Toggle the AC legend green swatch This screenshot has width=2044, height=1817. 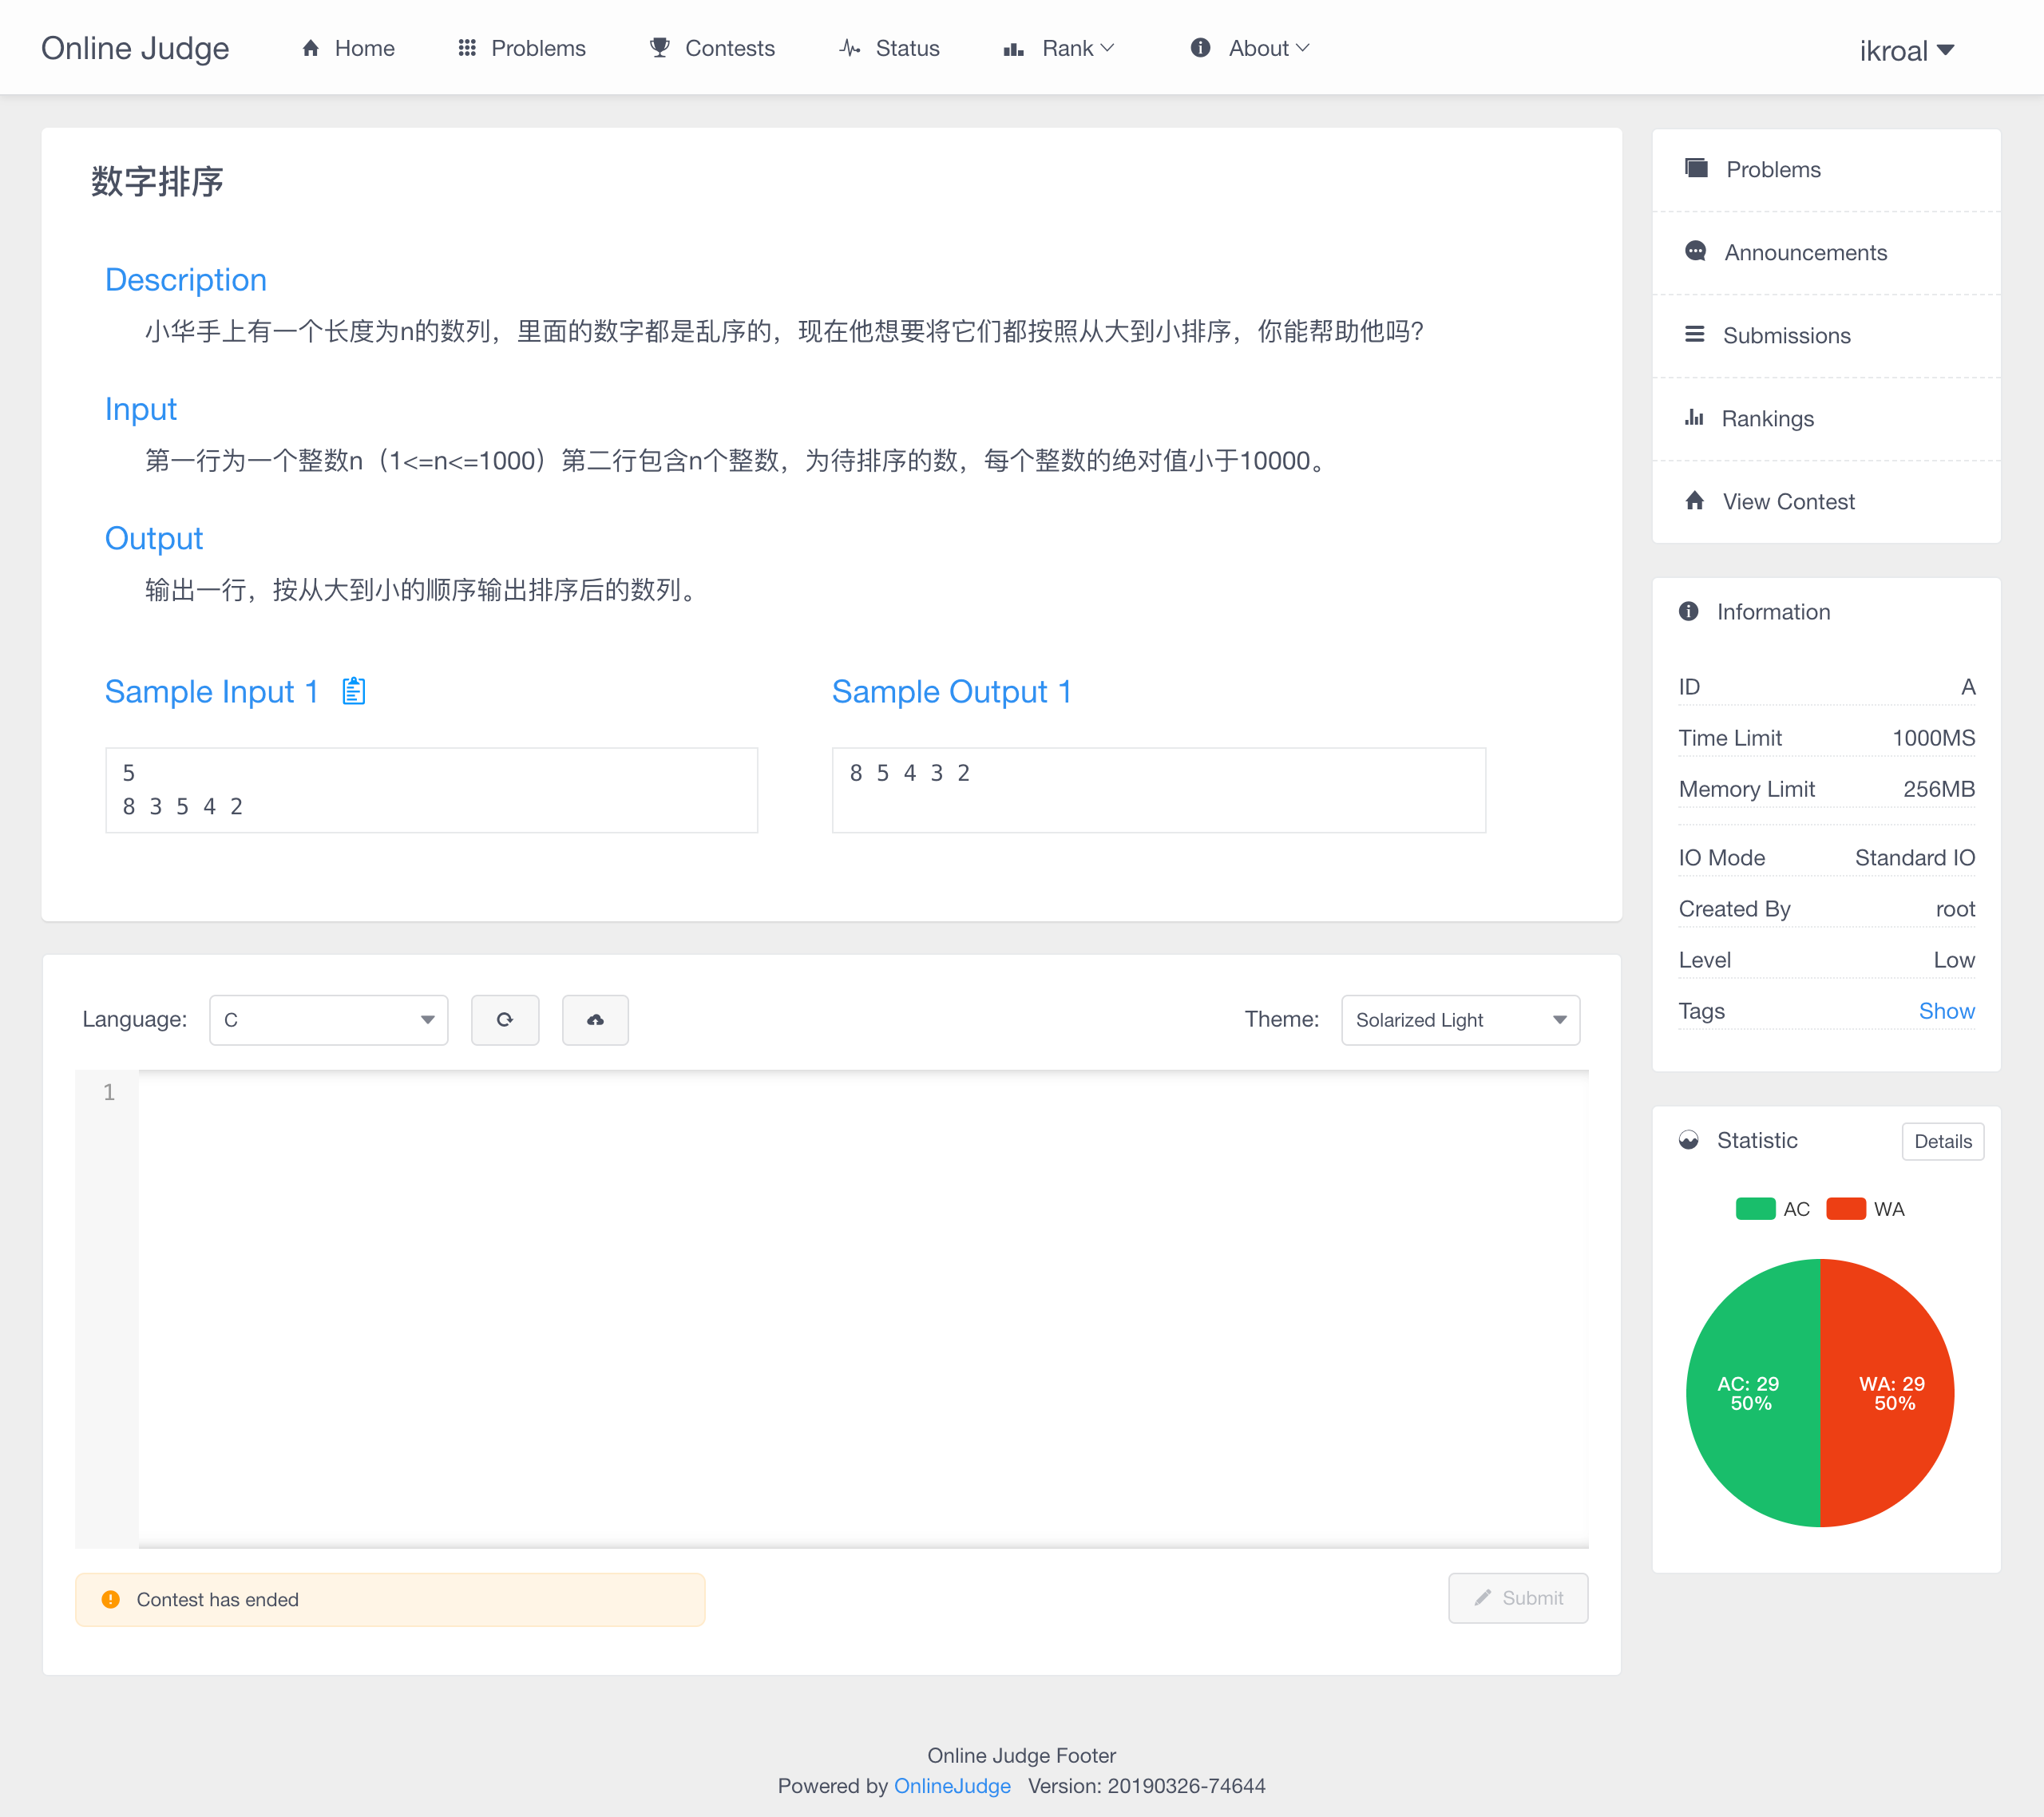(x=1755, y=1208)
